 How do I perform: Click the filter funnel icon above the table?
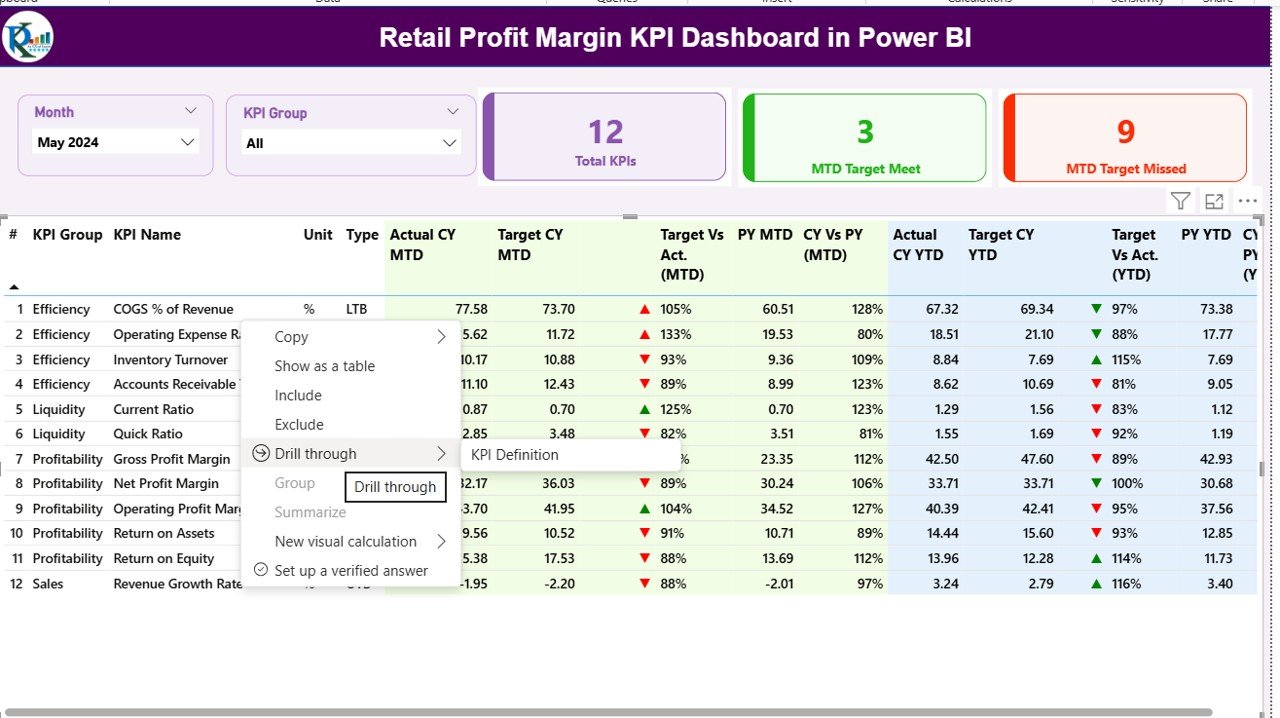(1179, 200)
